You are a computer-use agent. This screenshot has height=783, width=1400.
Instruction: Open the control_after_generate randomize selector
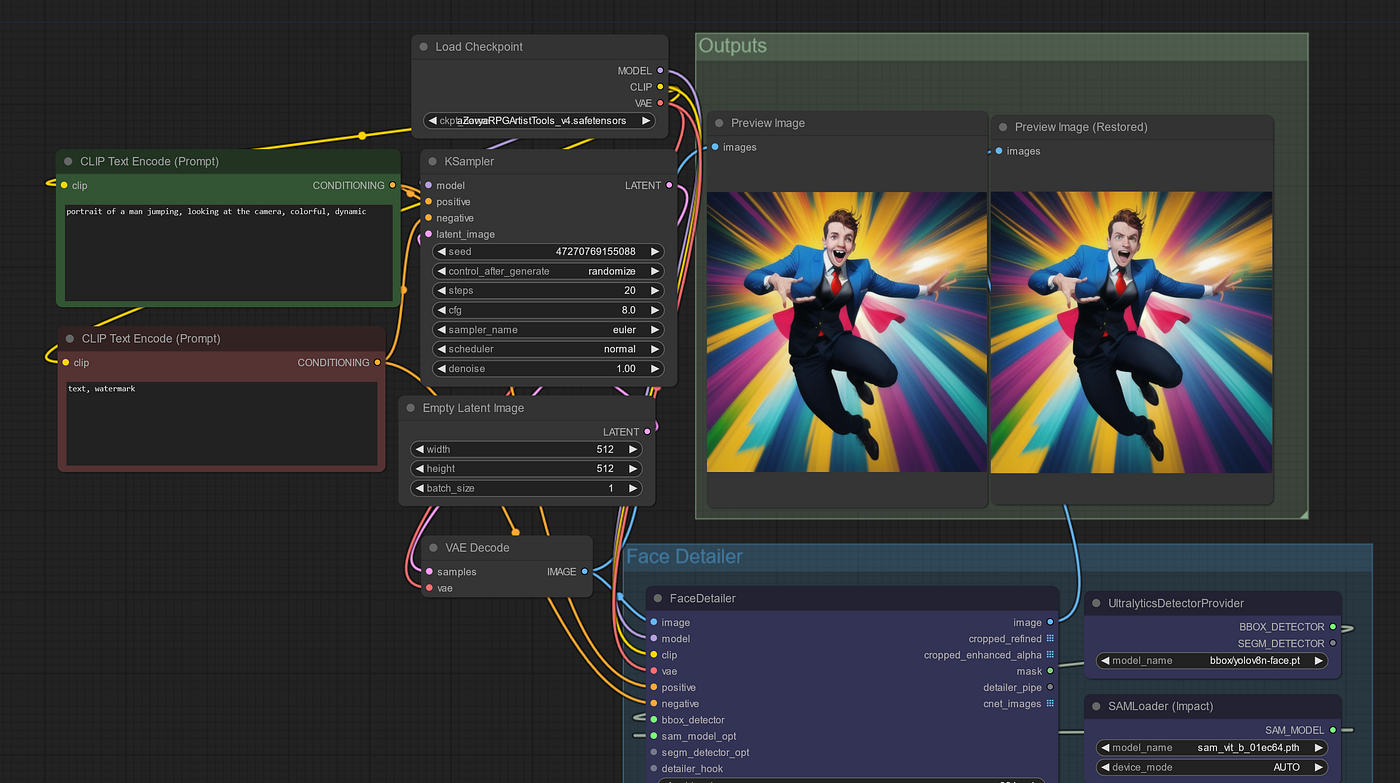coord(548,271)
